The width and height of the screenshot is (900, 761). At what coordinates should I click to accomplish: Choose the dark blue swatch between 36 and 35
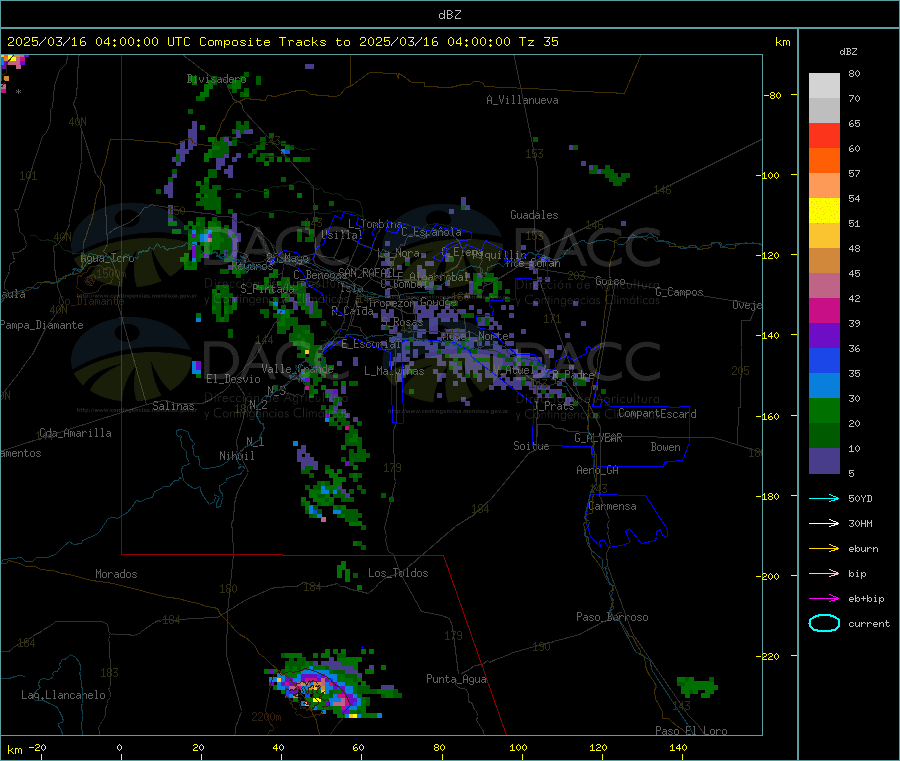(824, 360)
